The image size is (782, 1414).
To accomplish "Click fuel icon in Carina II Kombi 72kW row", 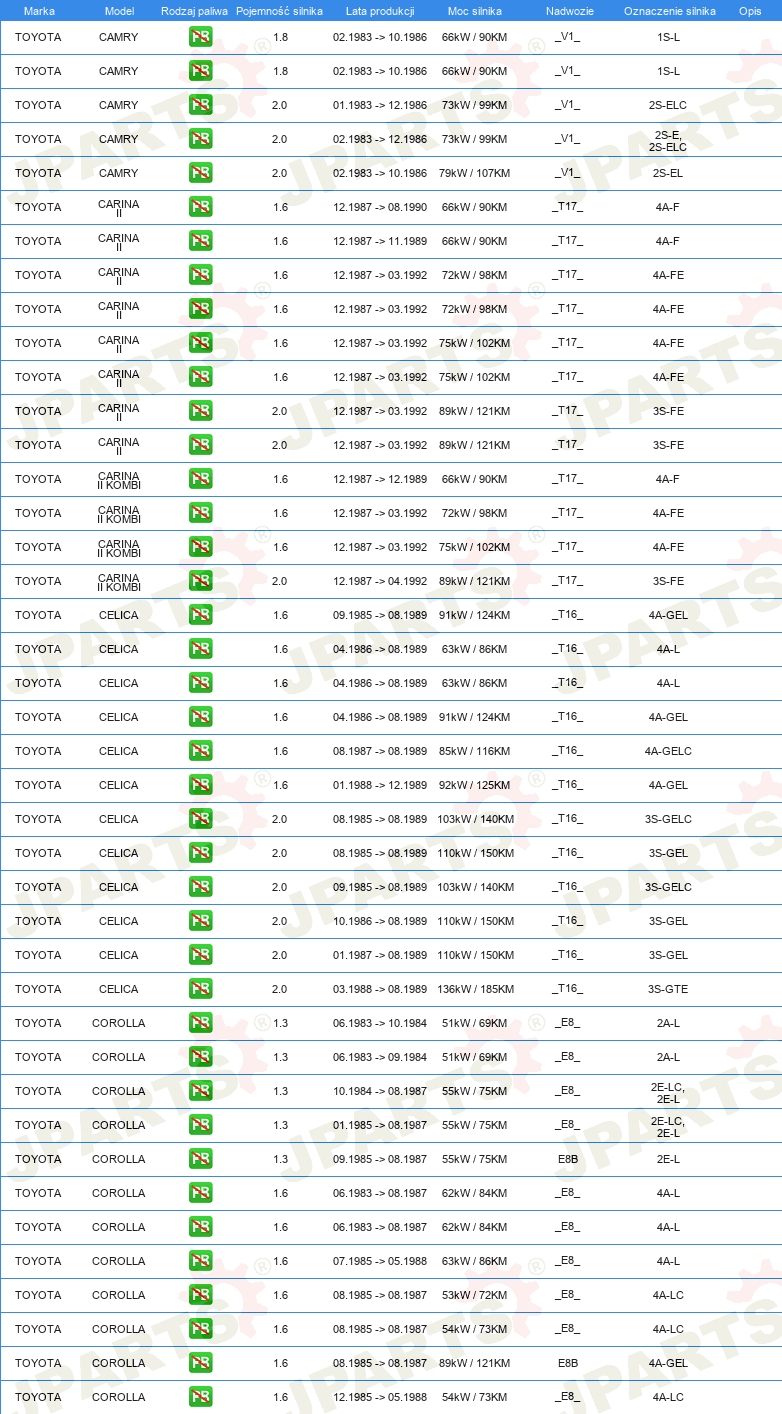I will (x=201, y=513).
